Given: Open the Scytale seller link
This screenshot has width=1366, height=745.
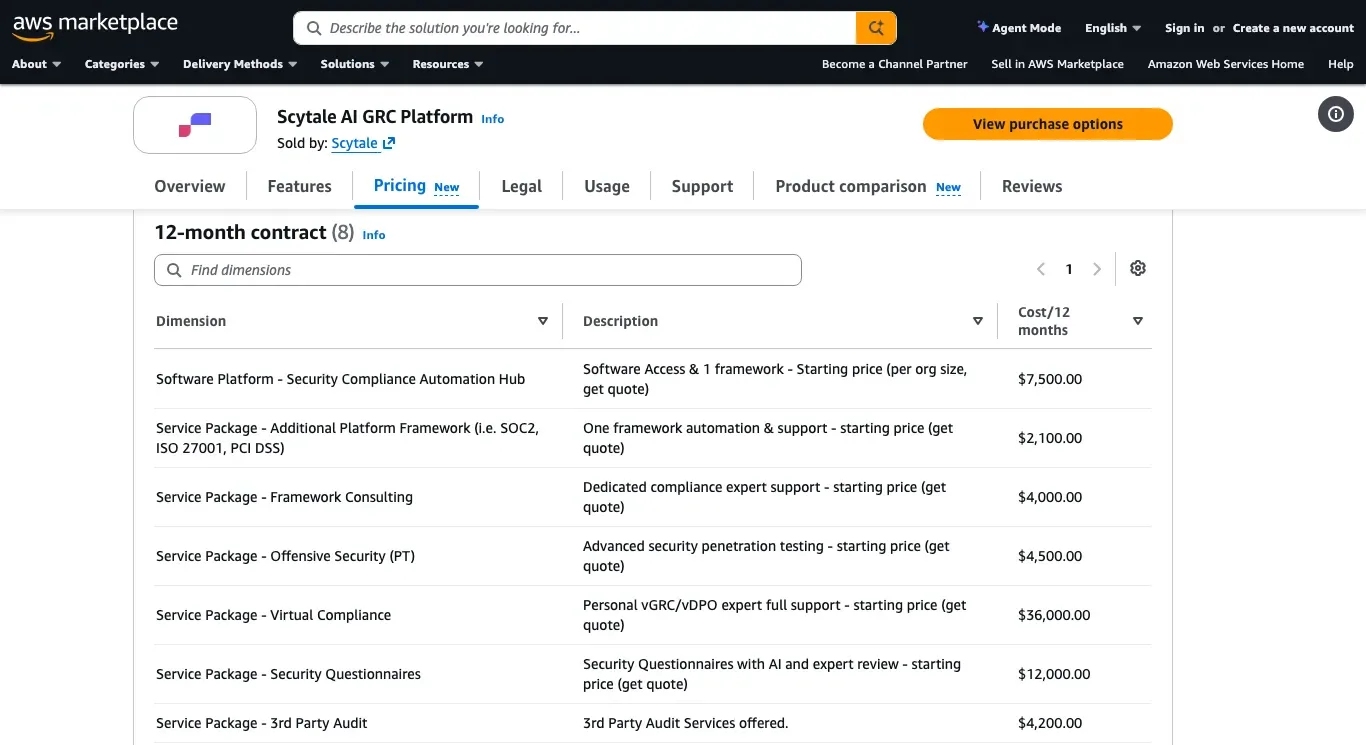Looking at the screenshot, I should click(363, 143).
